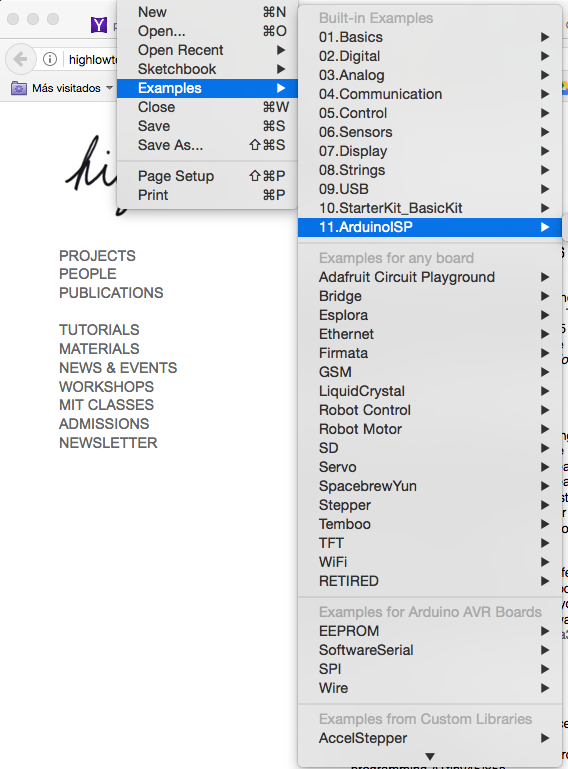Select 09.USB examples entry
568x769 pixels.
pos(430,189)
